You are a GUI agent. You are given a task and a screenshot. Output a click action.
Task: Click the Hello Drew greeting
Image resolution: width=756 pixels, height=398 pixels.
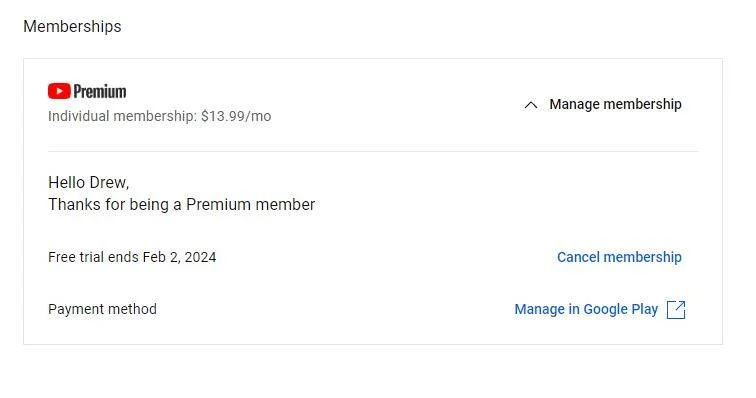pos(89,182)
